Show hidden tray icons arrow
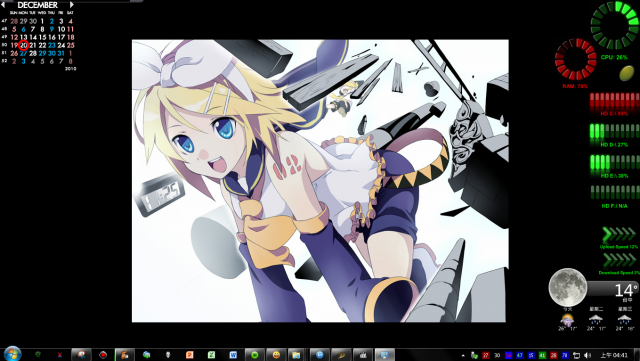 tap(463, 355)
